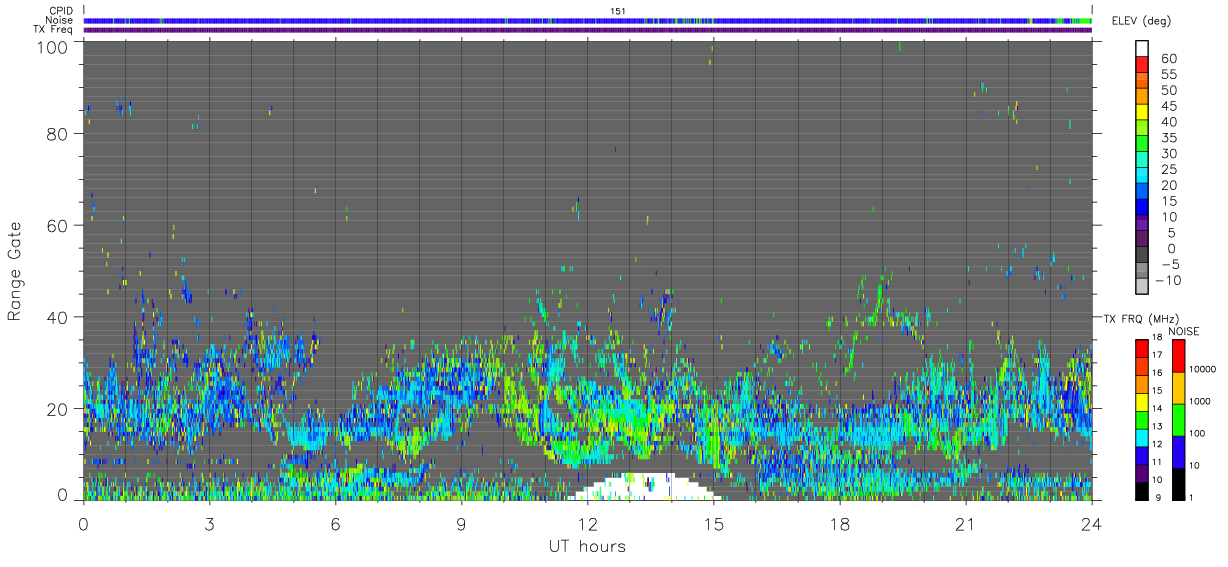The height and width of the screenshot is (567, 1228).
Task: Click the 6 tick label on UT axis
Action: pyautogui.click(x=335, y=524)
